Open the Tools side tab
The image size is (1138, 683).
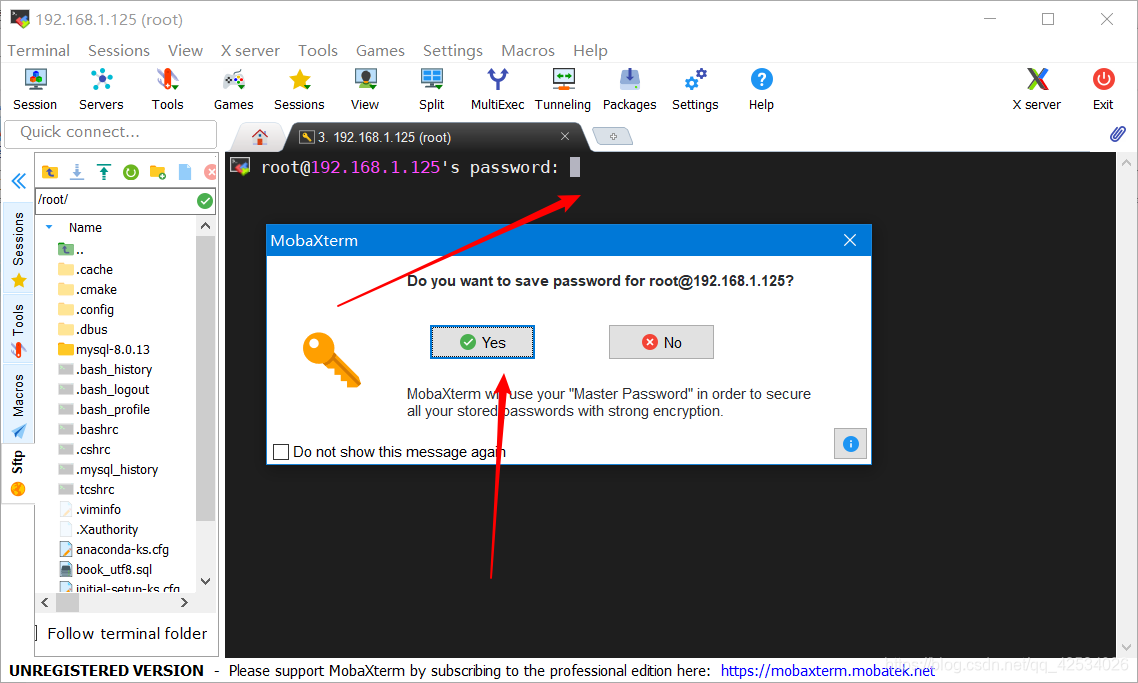pos(18,330)
